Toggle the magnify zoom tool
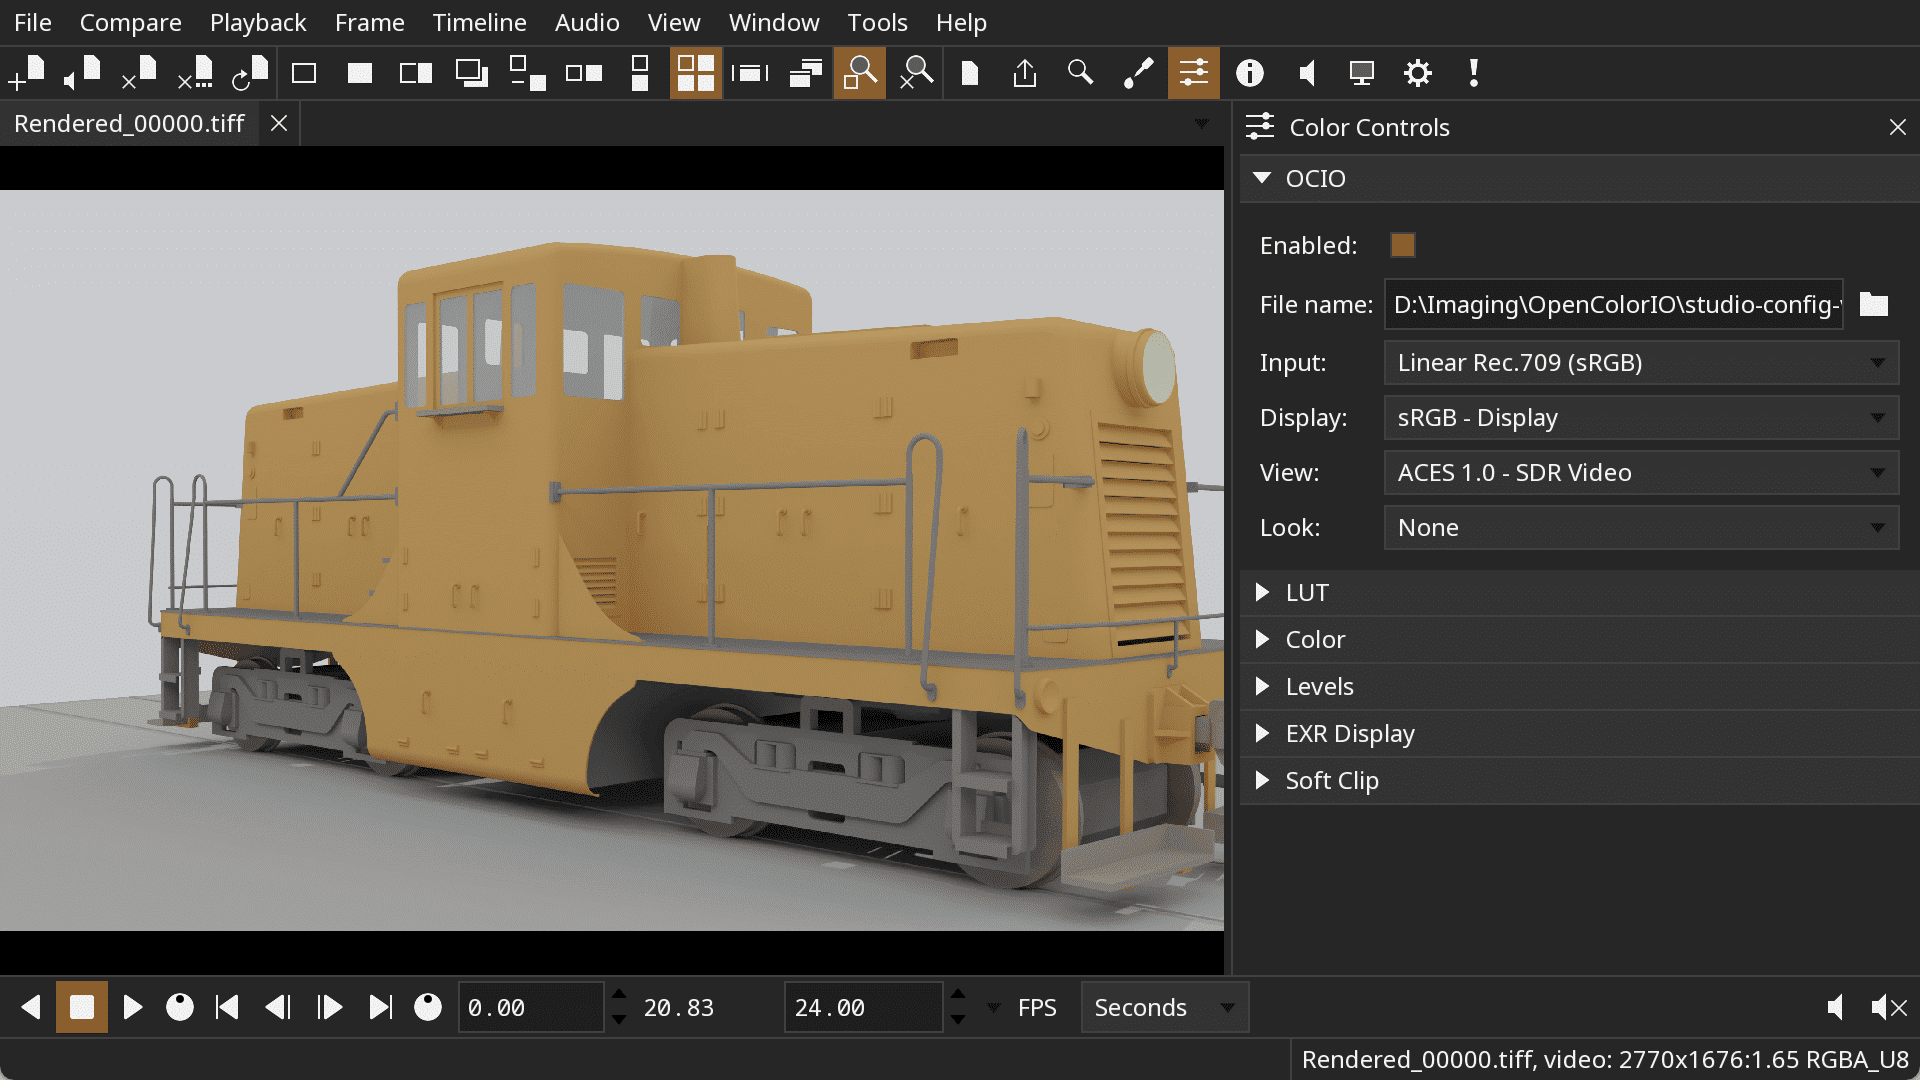 coord(859,72)
